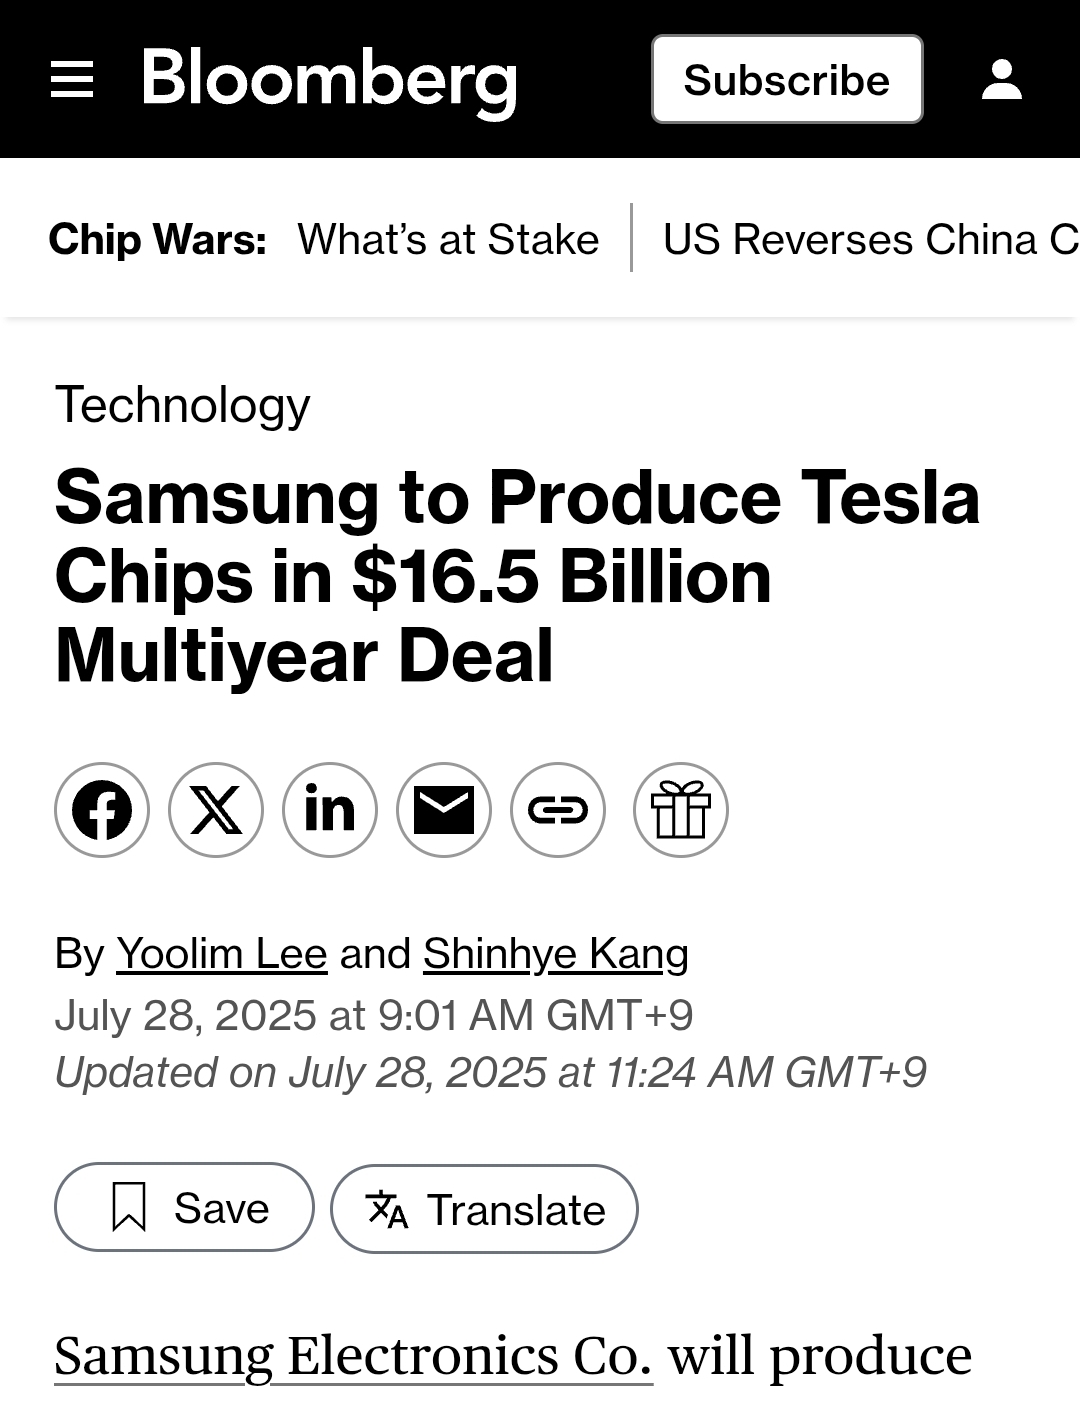Open the Technology section
The width and height of the screenshot is (1080, 1402).
coord(182,405)
